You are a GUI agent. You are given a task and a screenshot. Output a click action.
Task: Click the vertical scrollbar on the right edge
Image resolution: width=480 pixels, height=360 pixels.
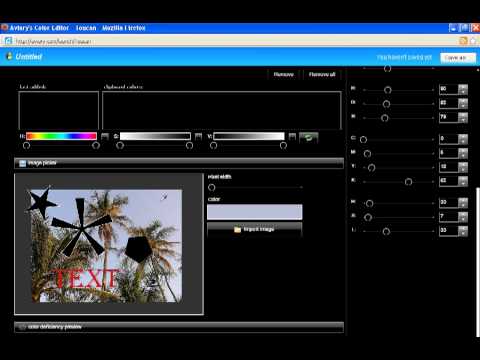(478, 262)
